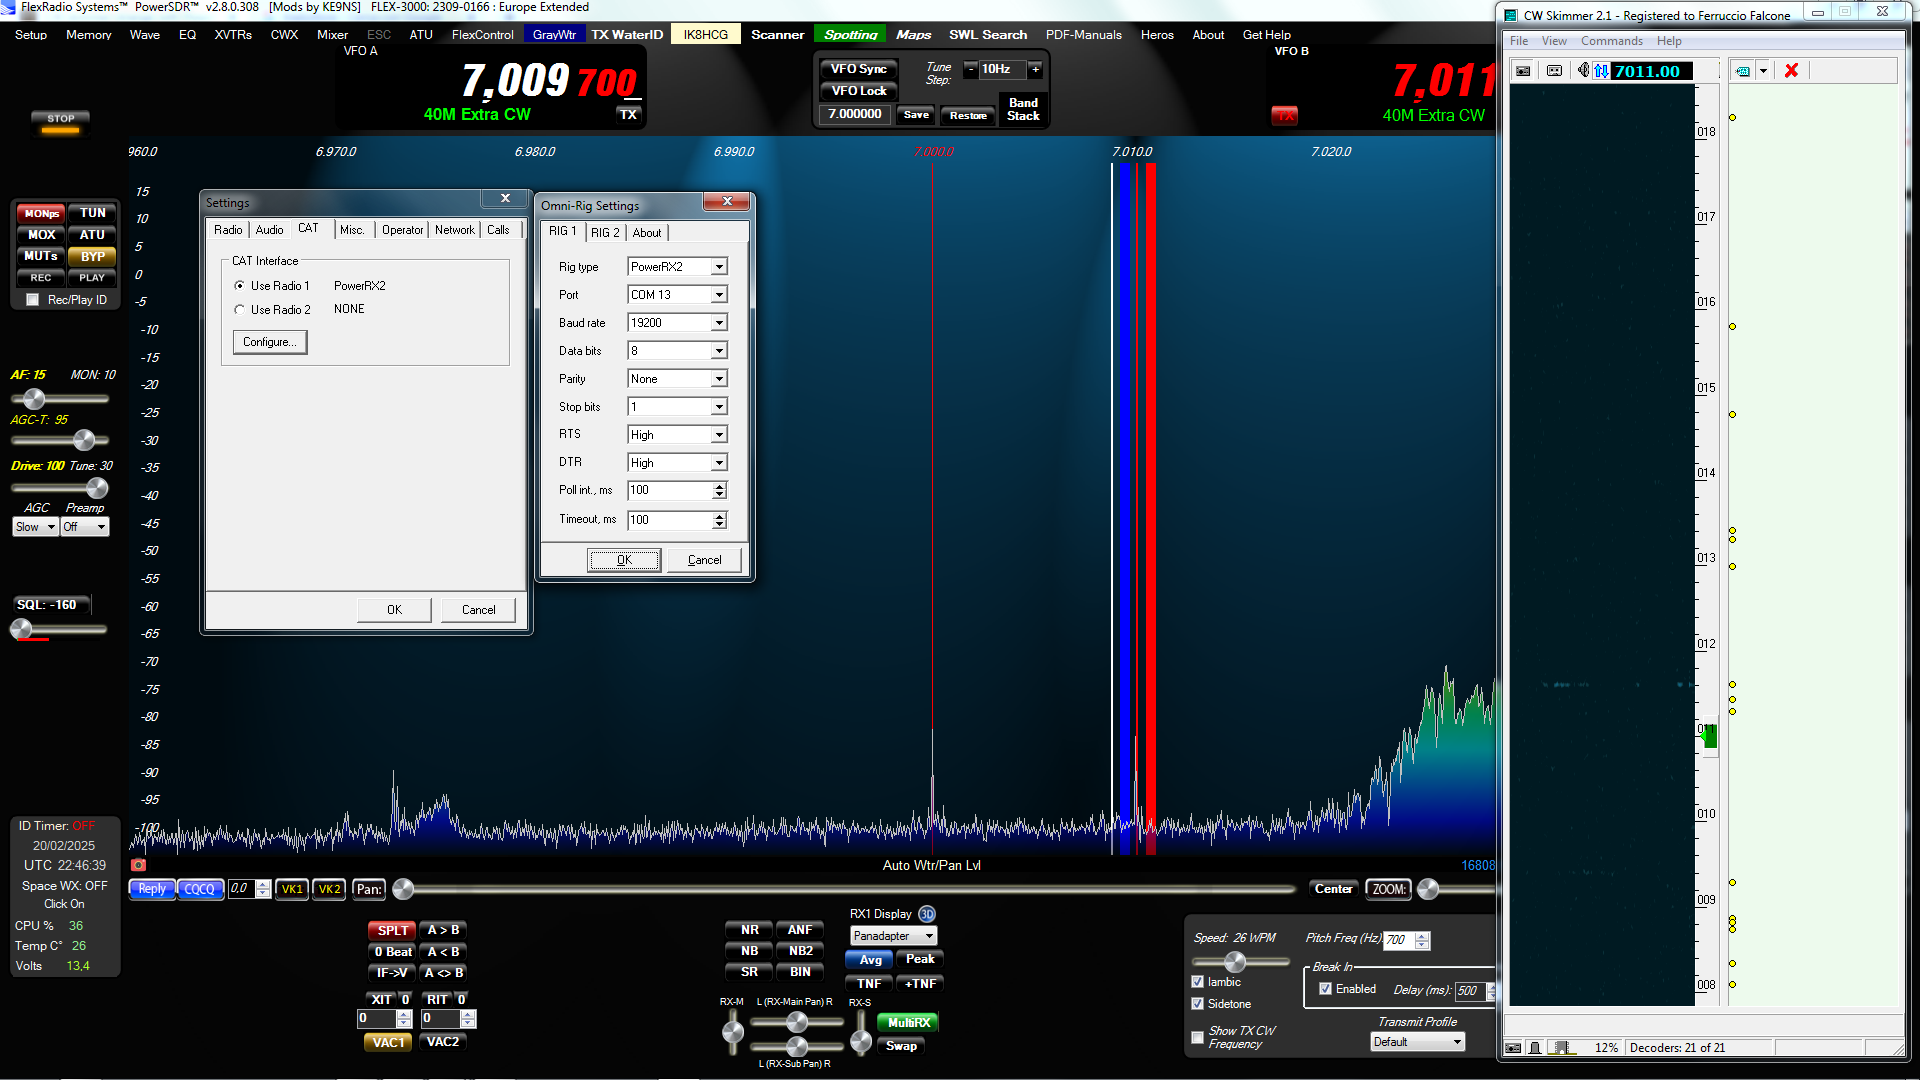This screenshot has width=1920, height=1080.
Task: Open the callsign tag dropdown arrow in CW Skimmer
Action: 1764,71
